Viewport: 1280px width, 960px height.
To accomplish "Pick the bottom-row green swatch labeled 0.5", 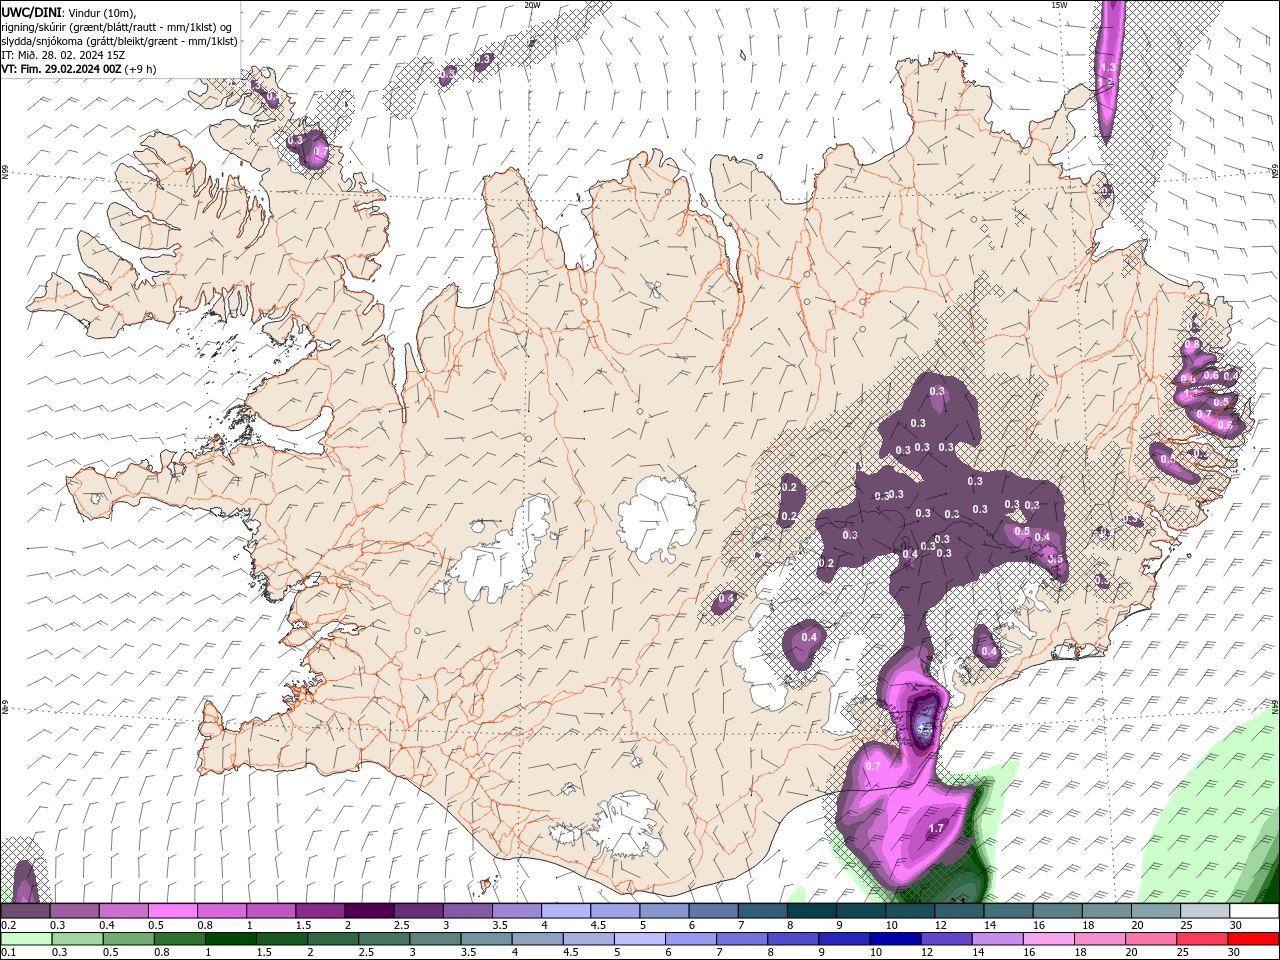I will 128,939.
